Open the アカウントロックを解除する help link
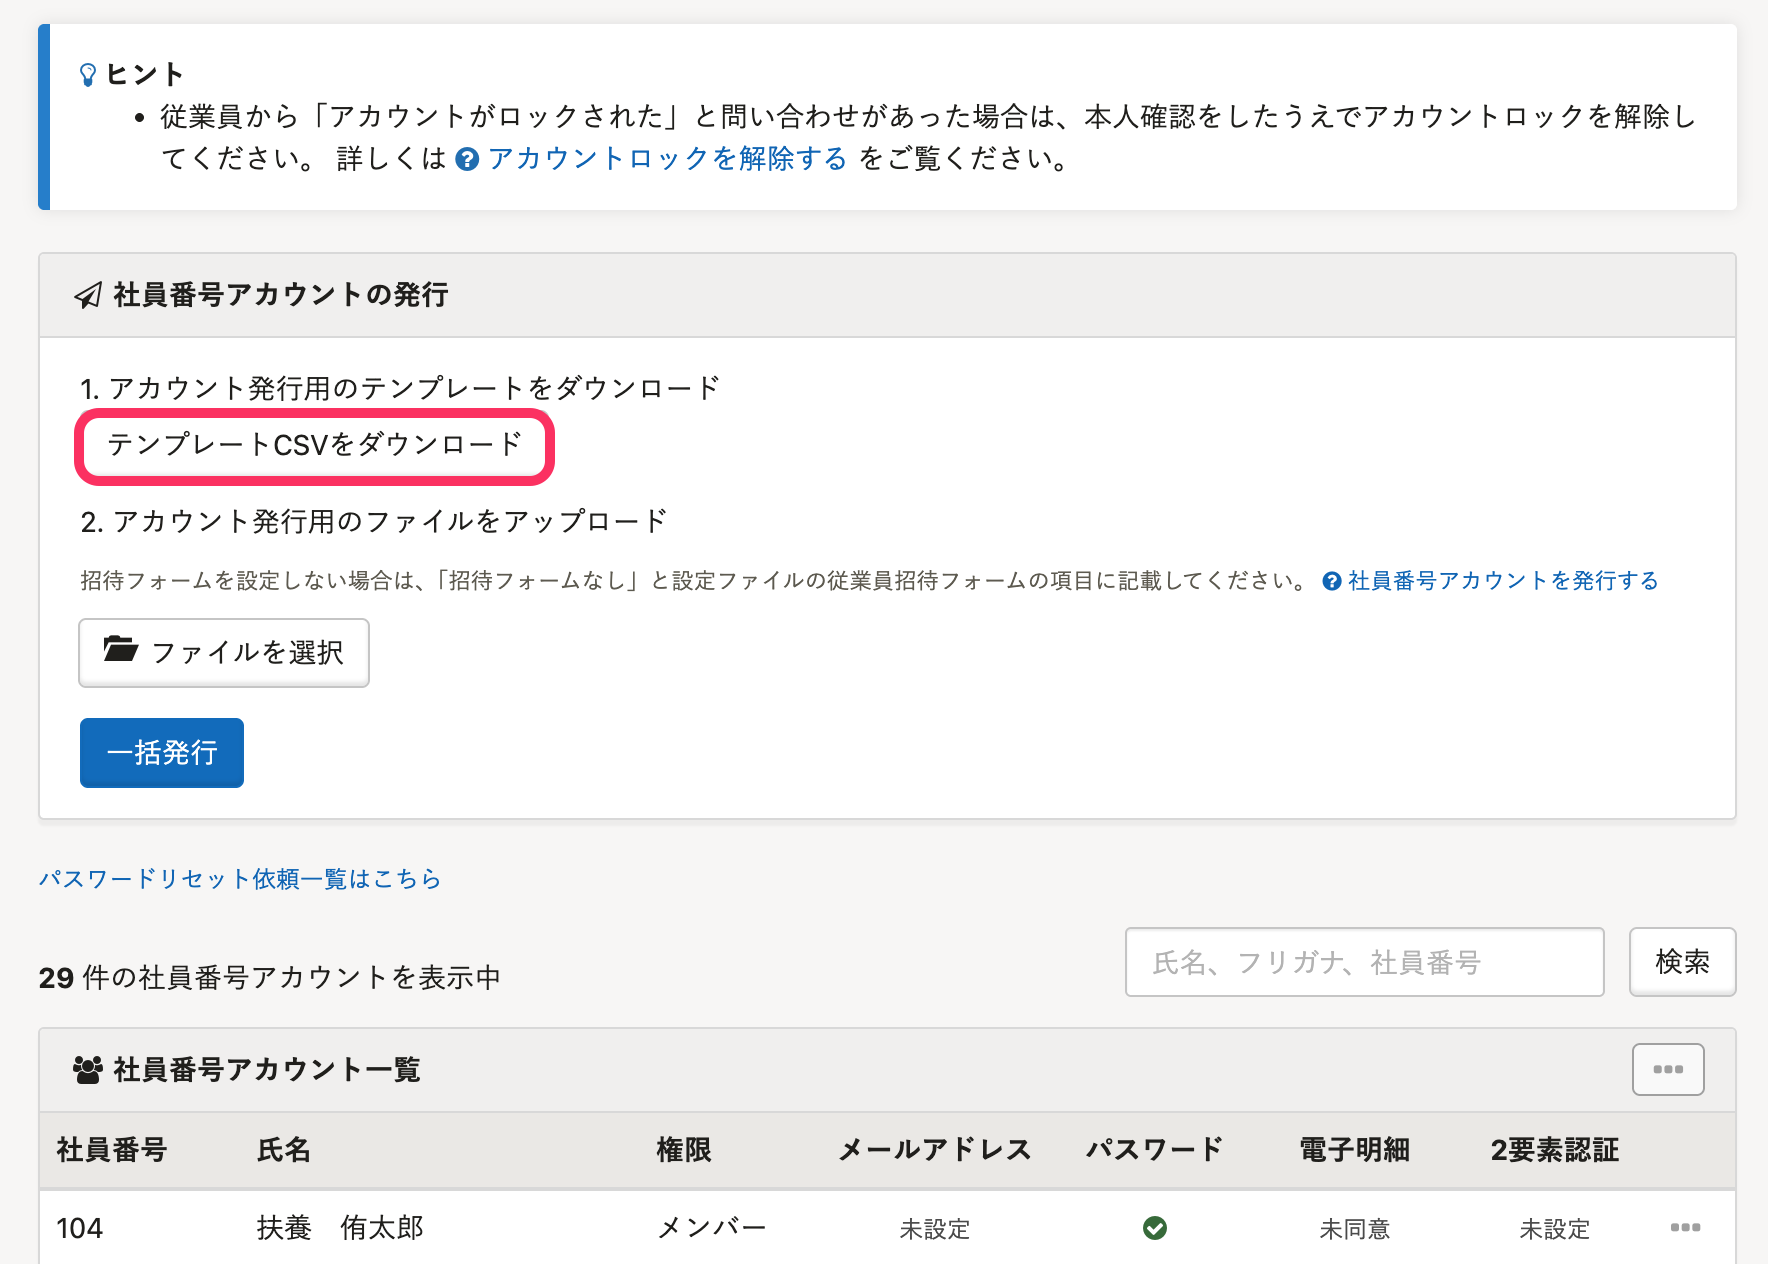1768x1264 pixels. 667,159
